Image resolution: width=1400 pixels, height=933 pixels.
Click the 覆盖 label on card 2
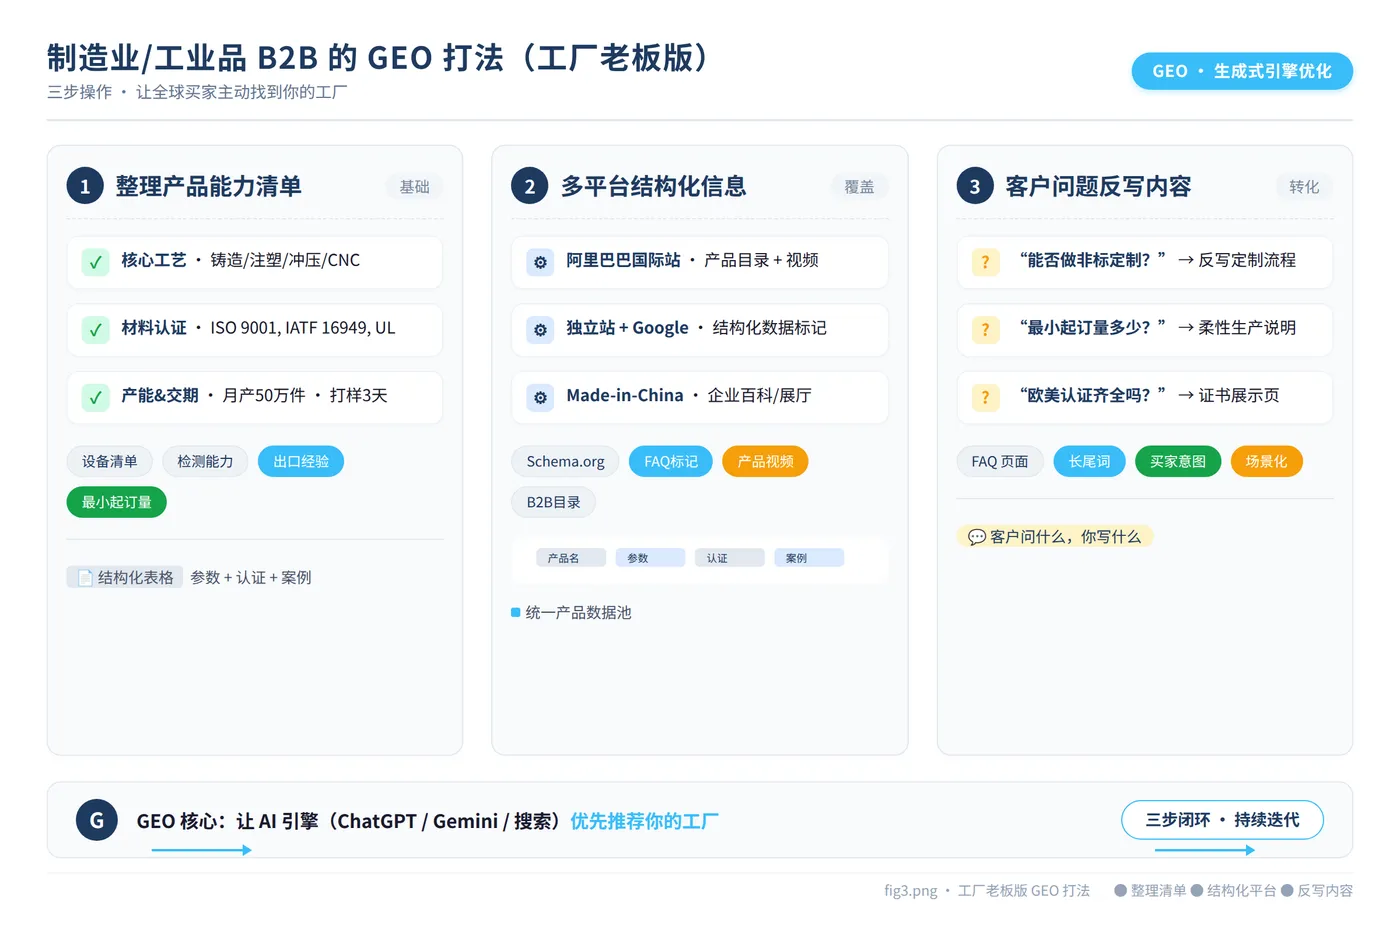(860, 187)
